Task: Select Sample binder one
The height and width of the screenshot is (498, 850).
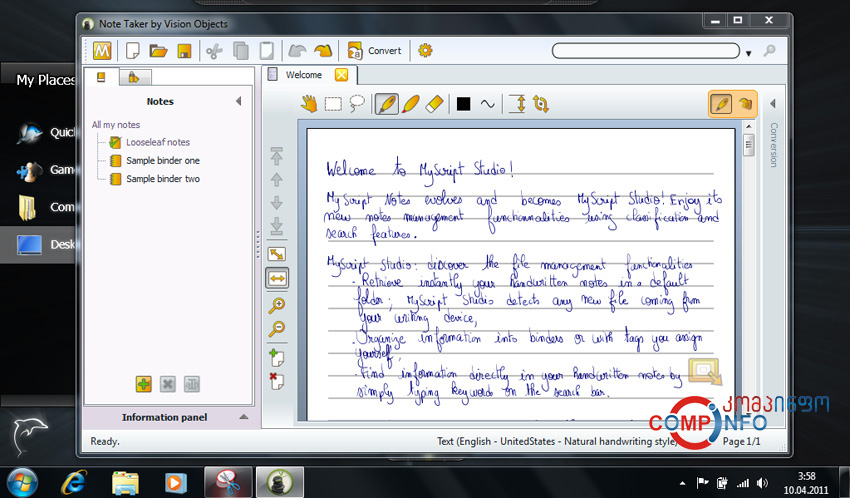Action: pos(163,160)
